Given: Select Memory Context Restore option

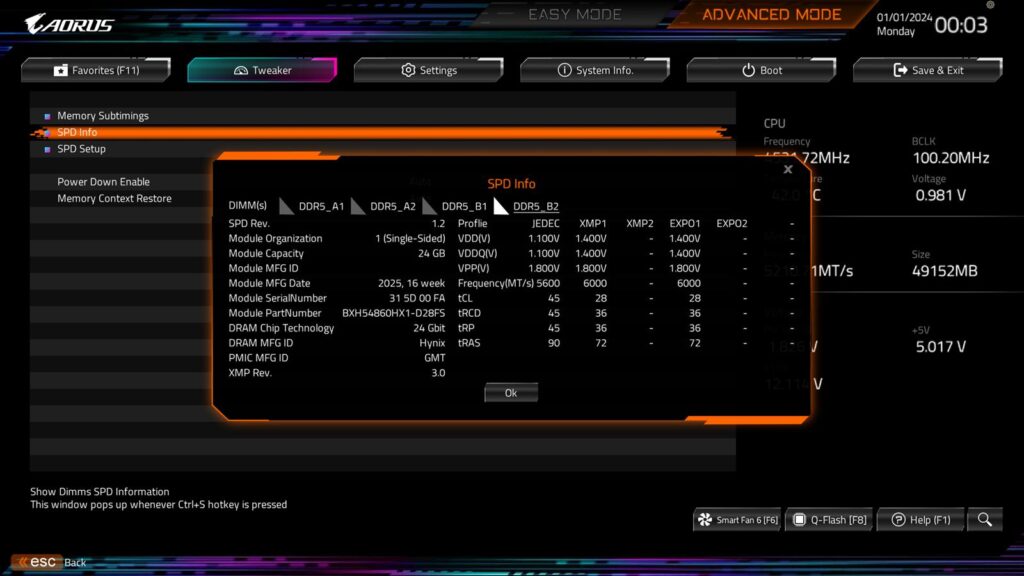Looking at the screenshot, I should pos(114,198).
